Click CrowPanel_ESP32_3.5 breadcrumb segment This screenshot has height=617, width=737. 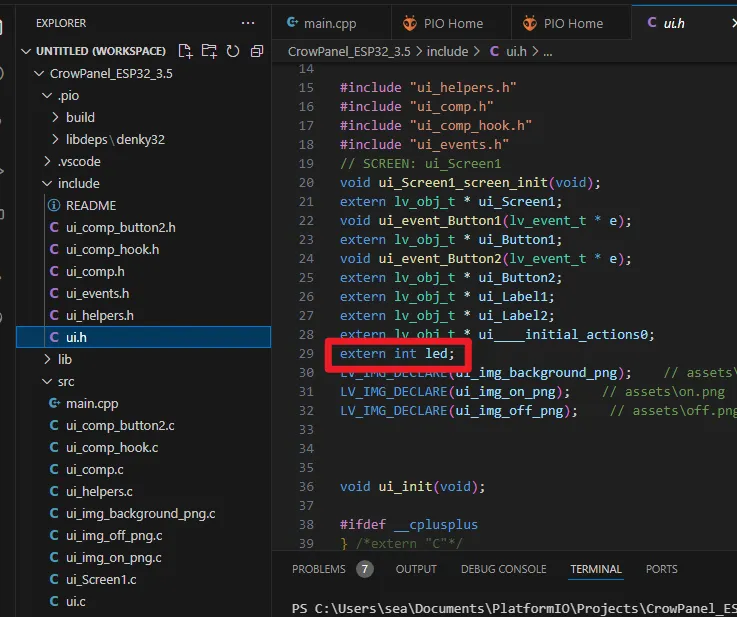(x=349, y=51)
